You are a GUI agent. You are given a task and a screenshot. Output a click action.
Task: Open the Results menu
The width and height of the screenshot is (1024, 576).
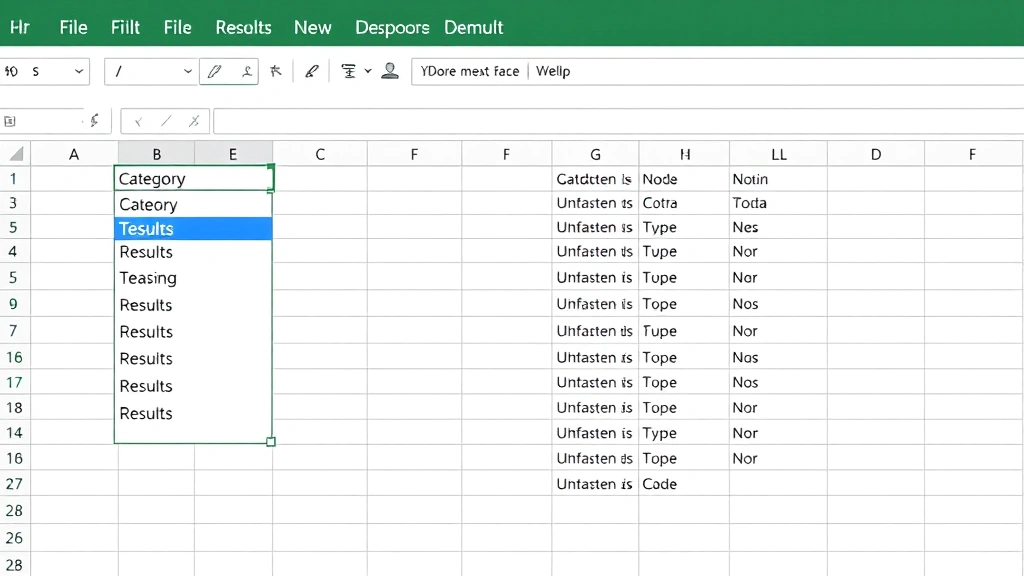[x=243, y=27]
